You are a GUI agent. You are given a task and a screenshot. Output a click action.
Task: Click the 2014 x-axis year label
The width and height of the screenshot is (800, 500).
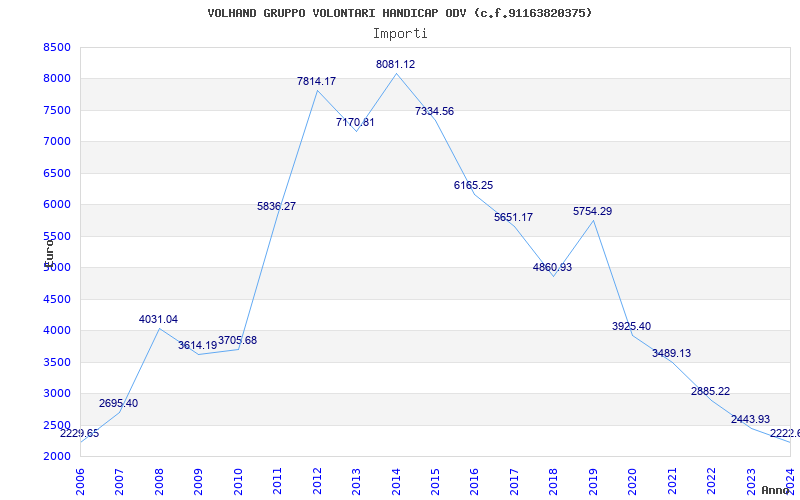tap(396, 482)
